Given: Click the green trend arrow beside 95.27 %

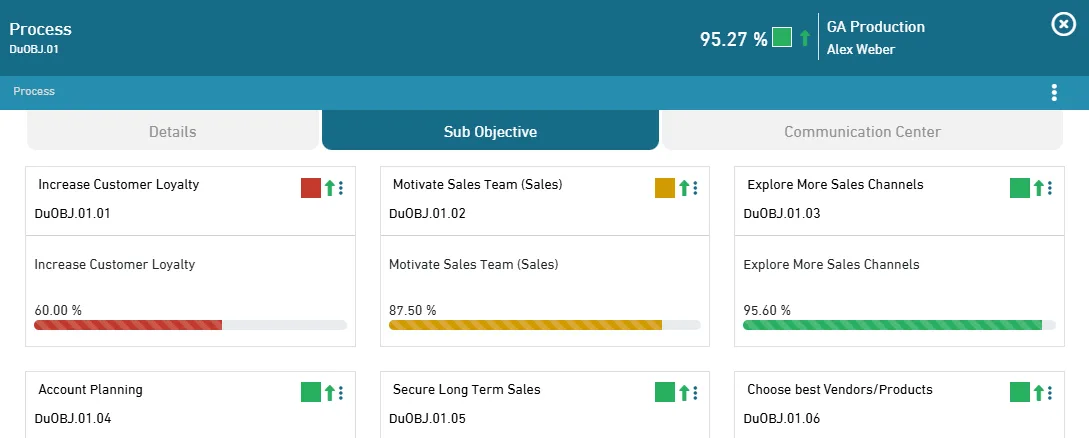Looking at the screenshot, I should coord(804,39).
